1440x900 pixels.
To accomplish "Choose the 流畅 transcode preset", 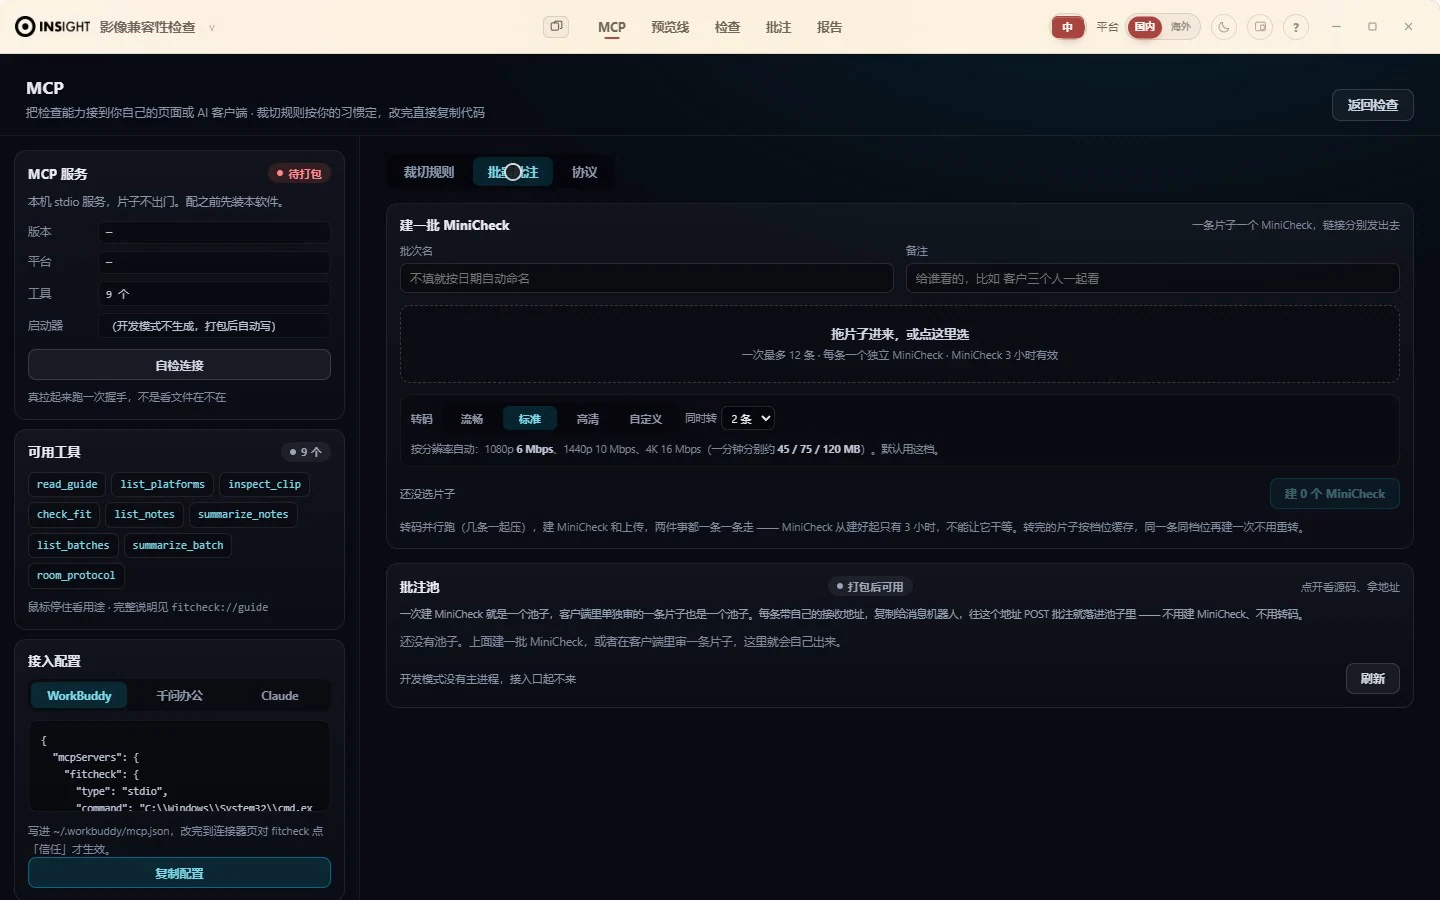I will 472,419.
